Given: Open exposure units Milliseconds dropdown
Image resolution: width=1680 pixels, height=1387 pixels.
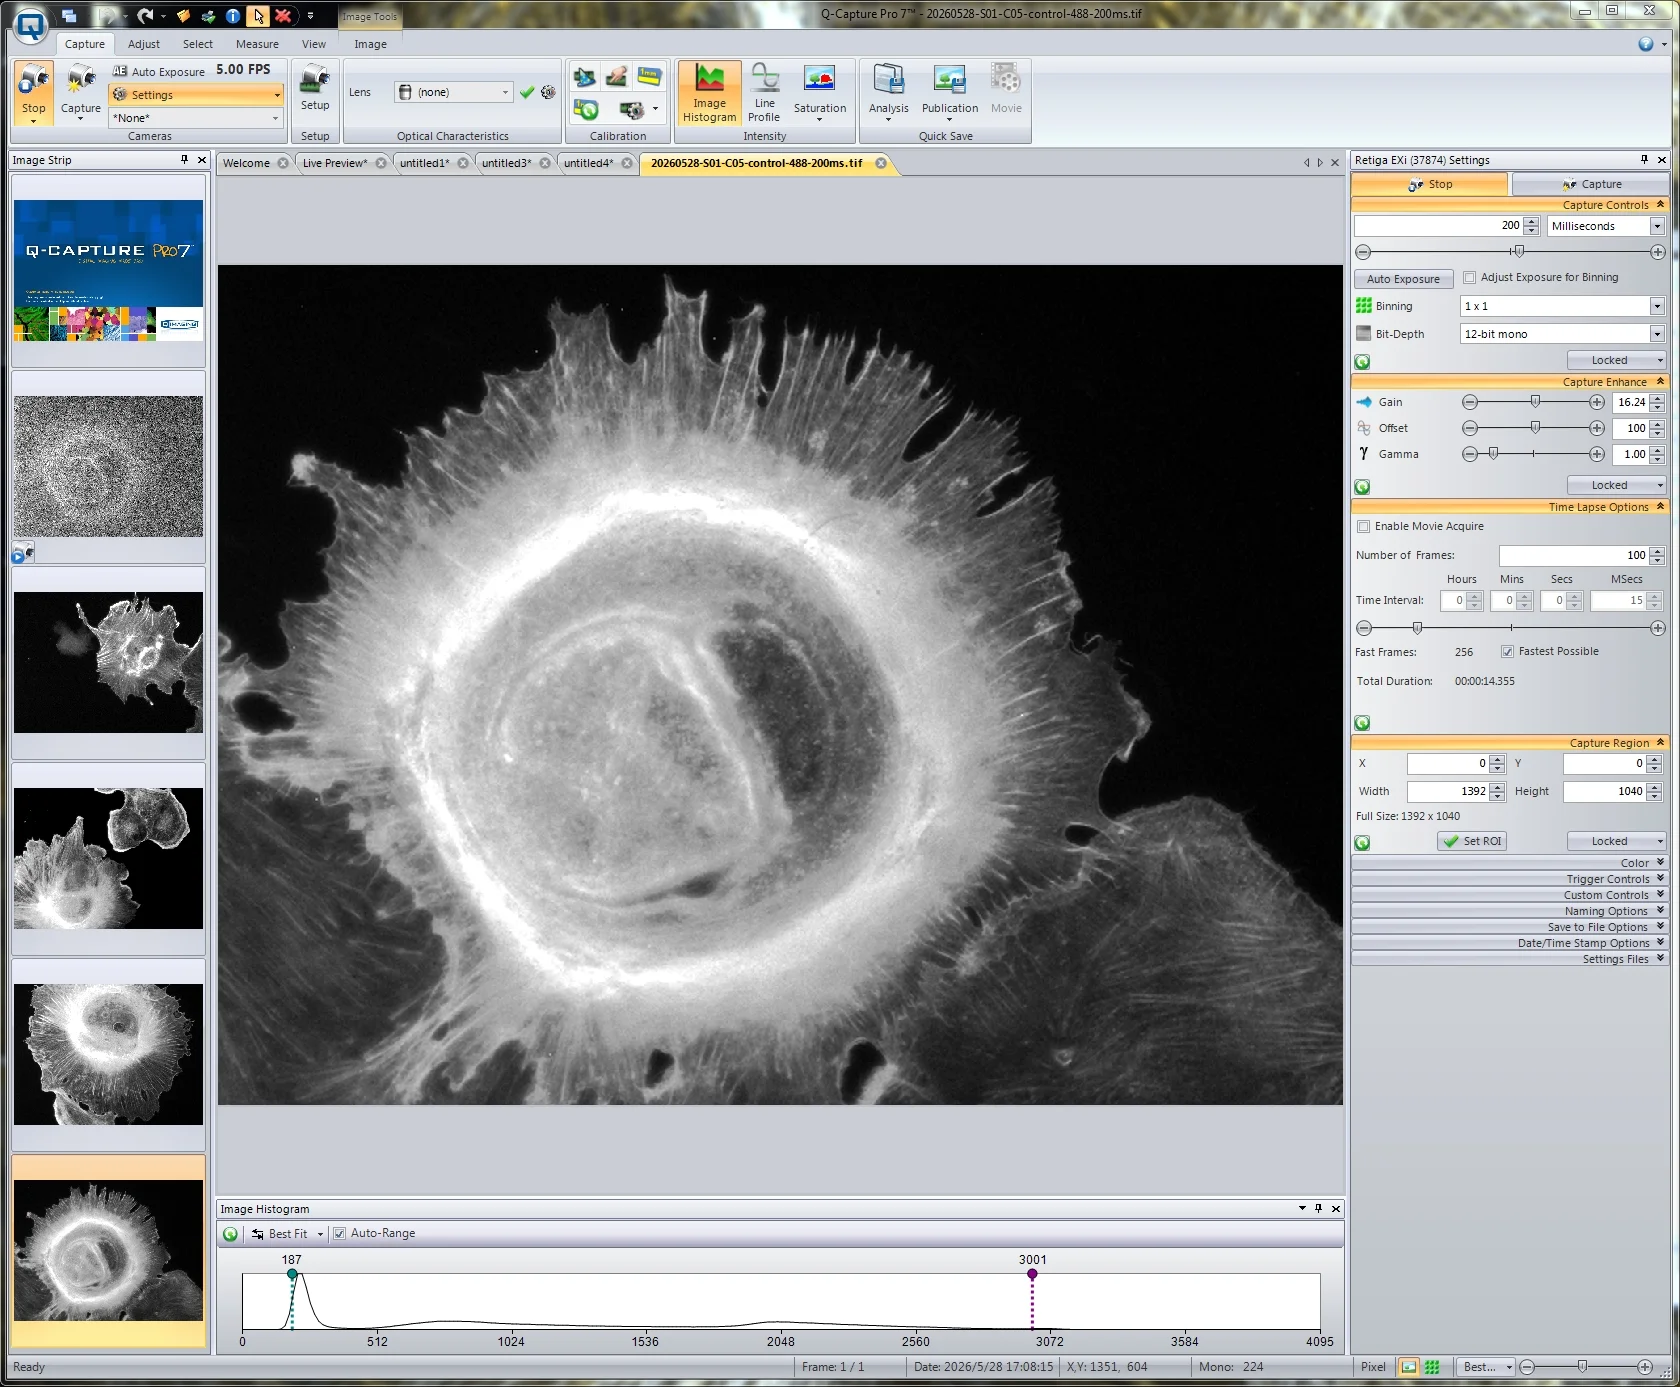Looking at the screenshot, I should point(1657,226).
